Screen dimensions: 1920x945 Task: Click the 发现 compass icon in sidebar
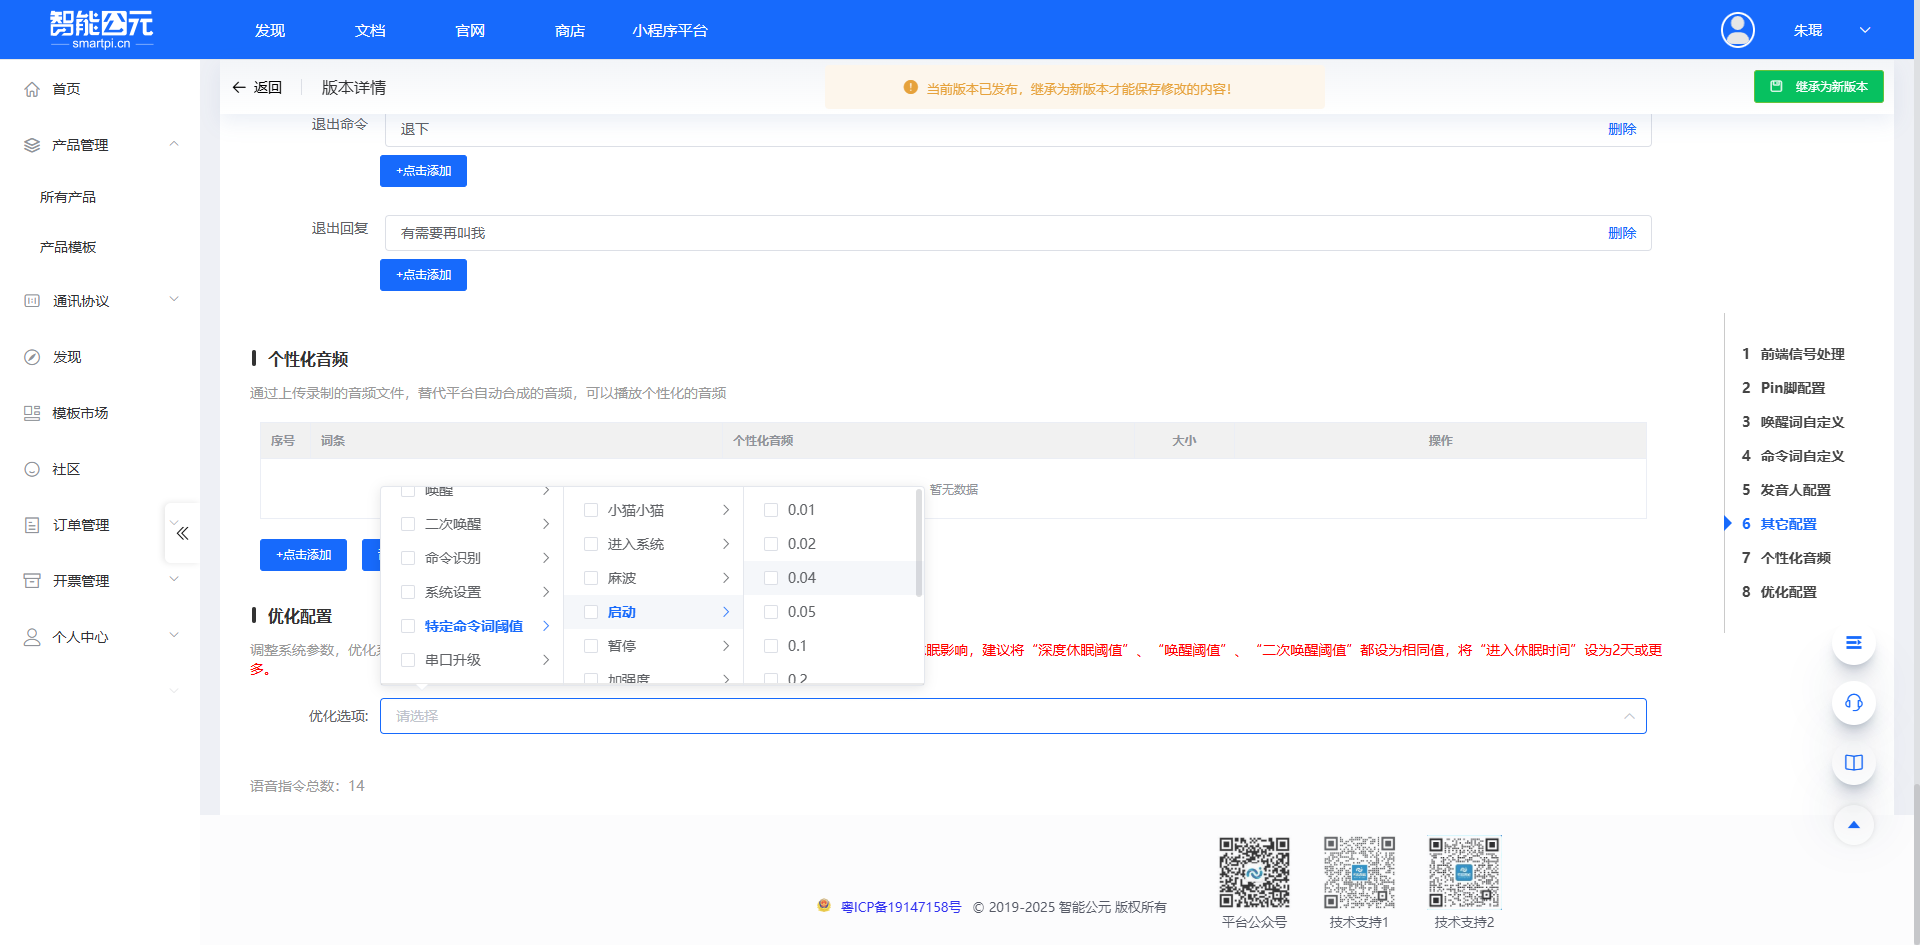pos(31,356)
